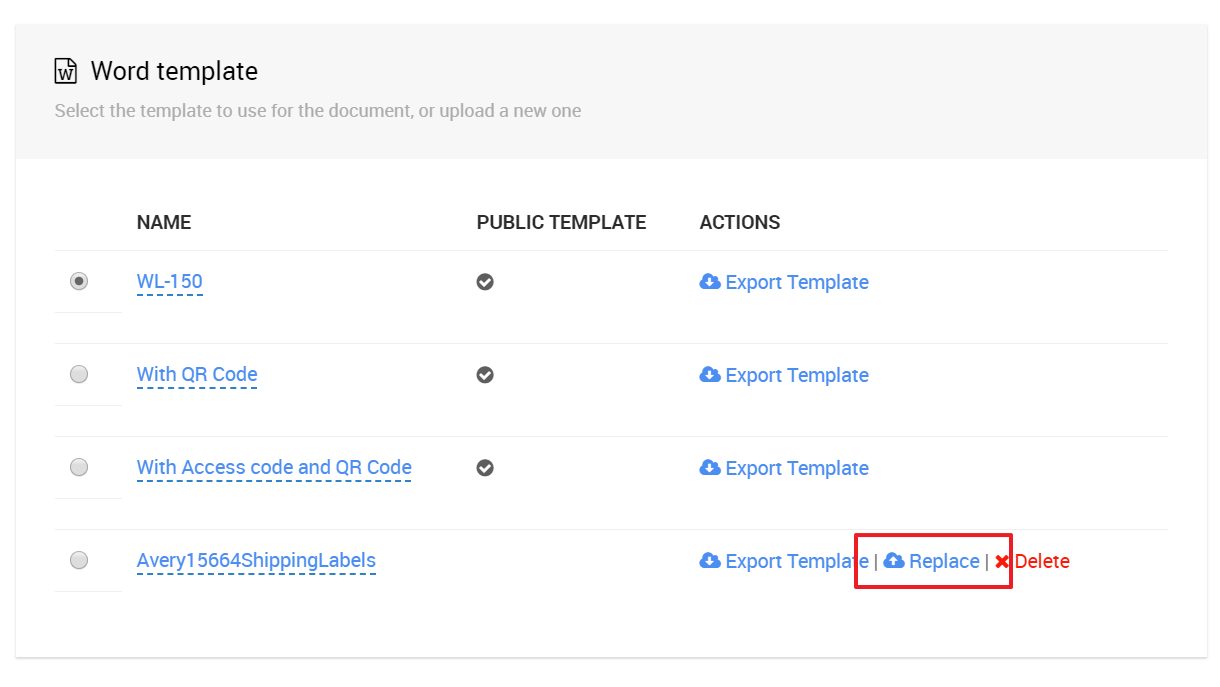This screenshot has height=687, width=1220.
Task: Open Avery15664ShippingLabels template name link
Action: [x=256, y=561]
